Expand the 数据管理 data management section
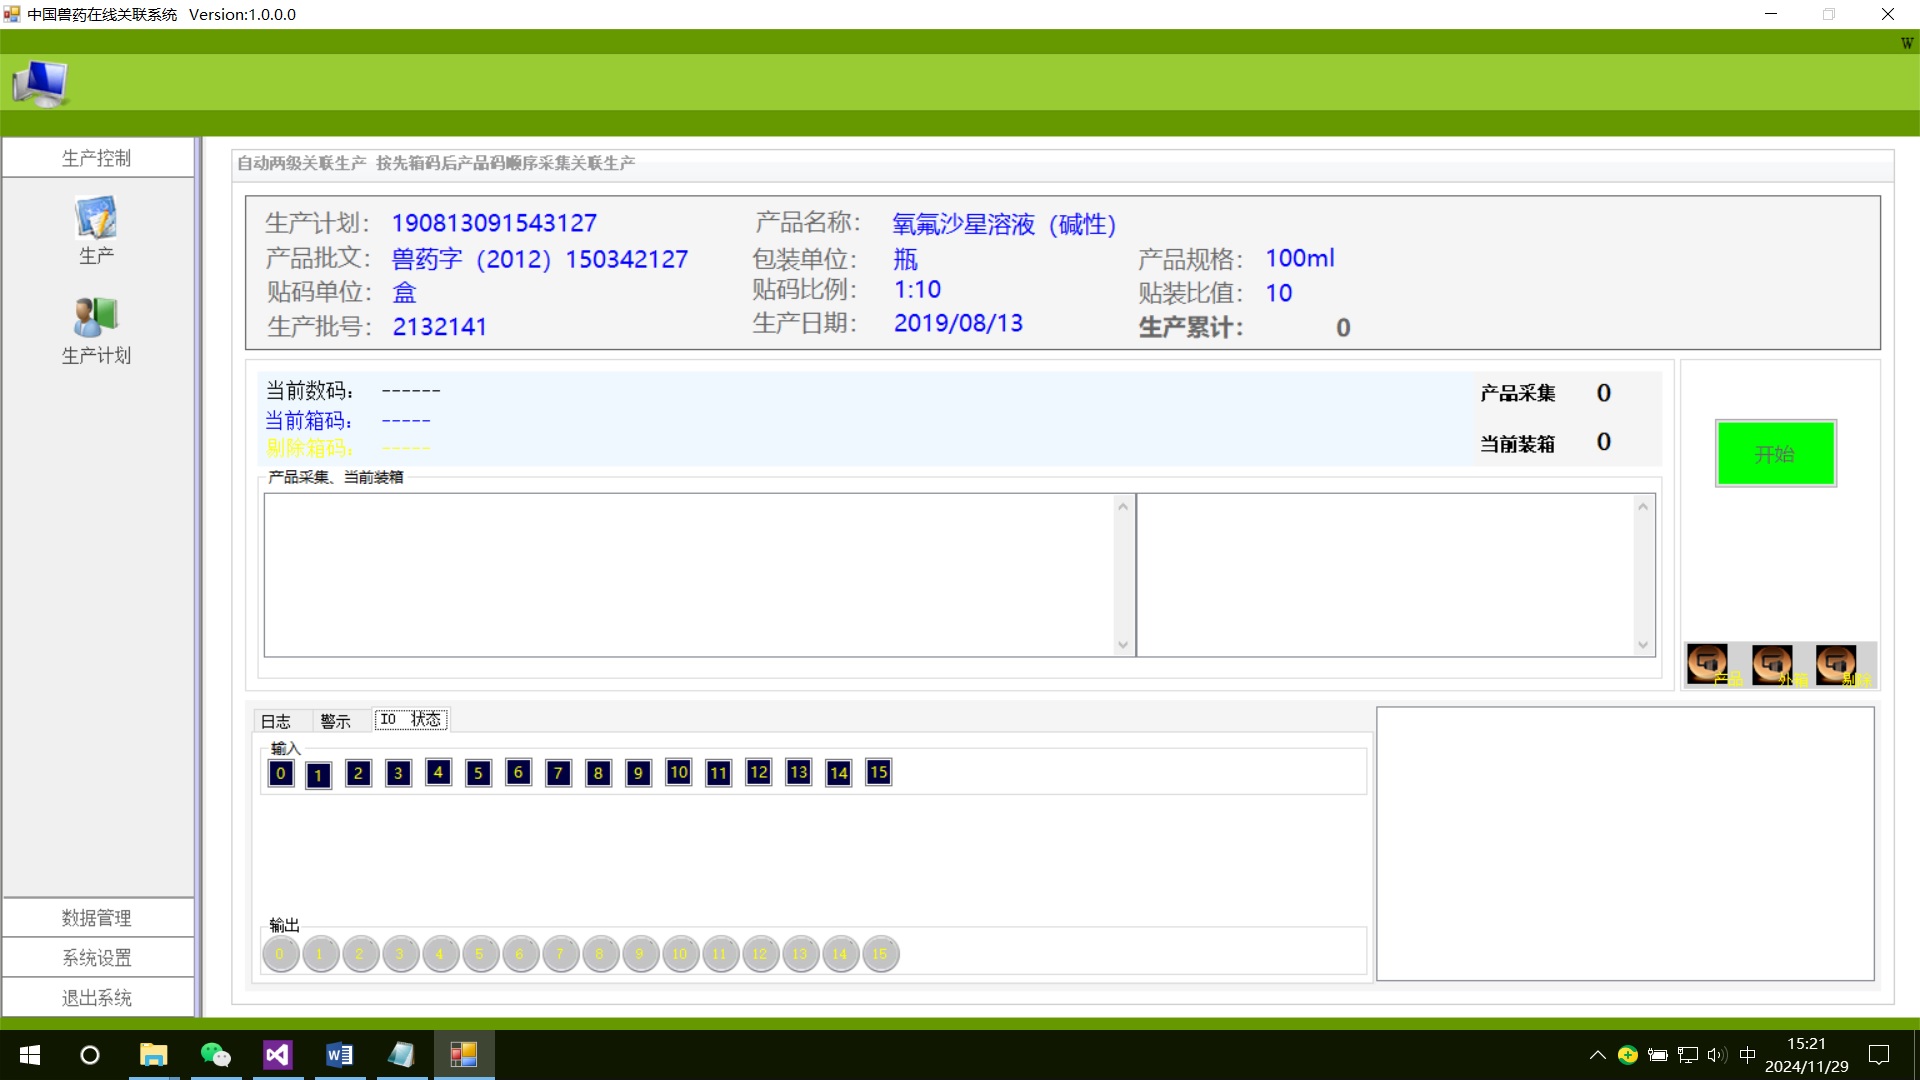The image size is (1920, 1080). [97, 917]
